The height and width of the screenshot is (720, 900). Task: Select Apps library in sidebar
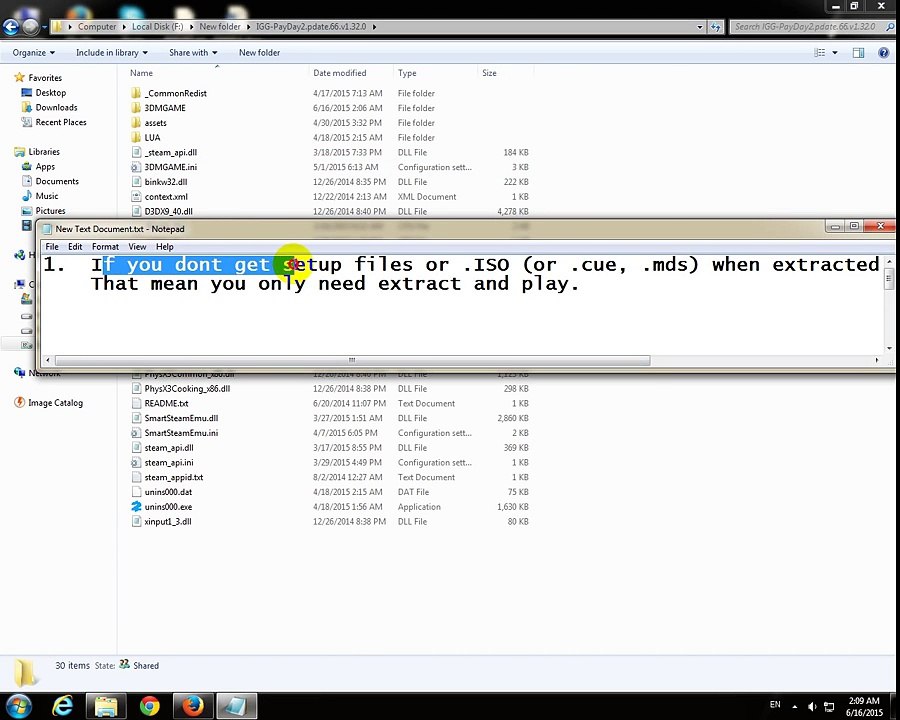pos(45,167)
